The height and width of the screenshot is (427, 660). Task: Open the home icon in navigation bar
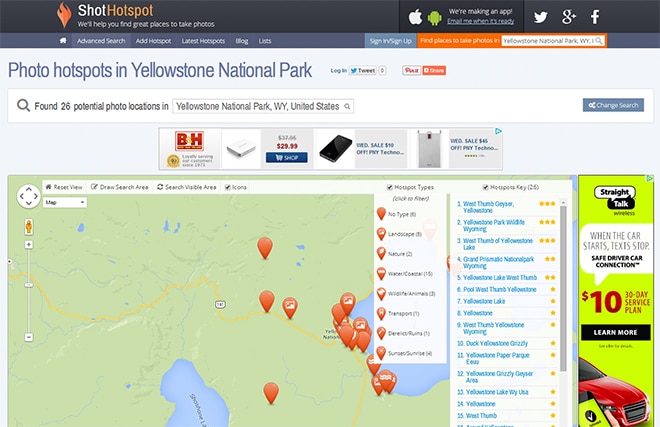63,40
